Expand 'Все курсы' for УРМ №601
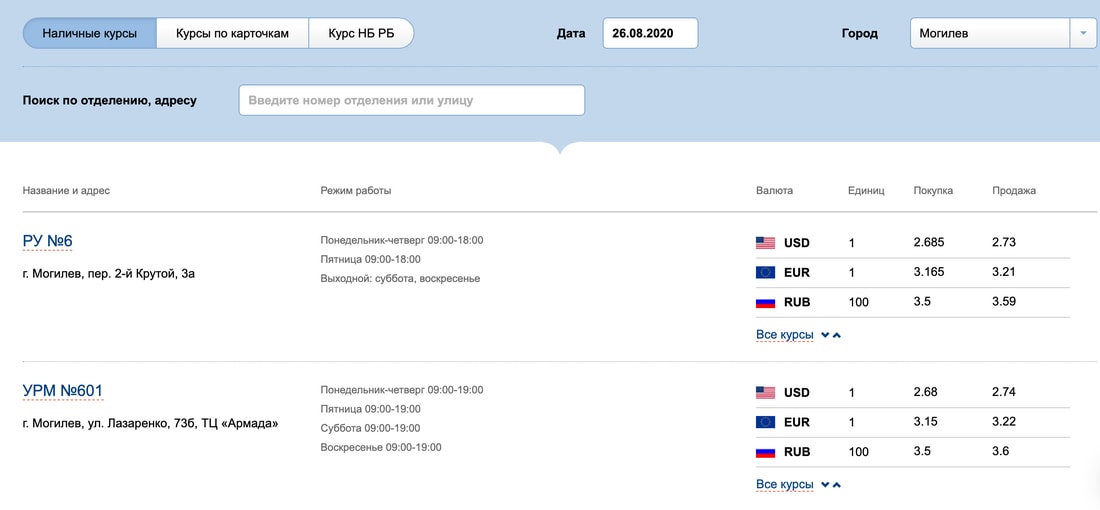Viewport: 1100px width, 510px height. coord(785,485)
